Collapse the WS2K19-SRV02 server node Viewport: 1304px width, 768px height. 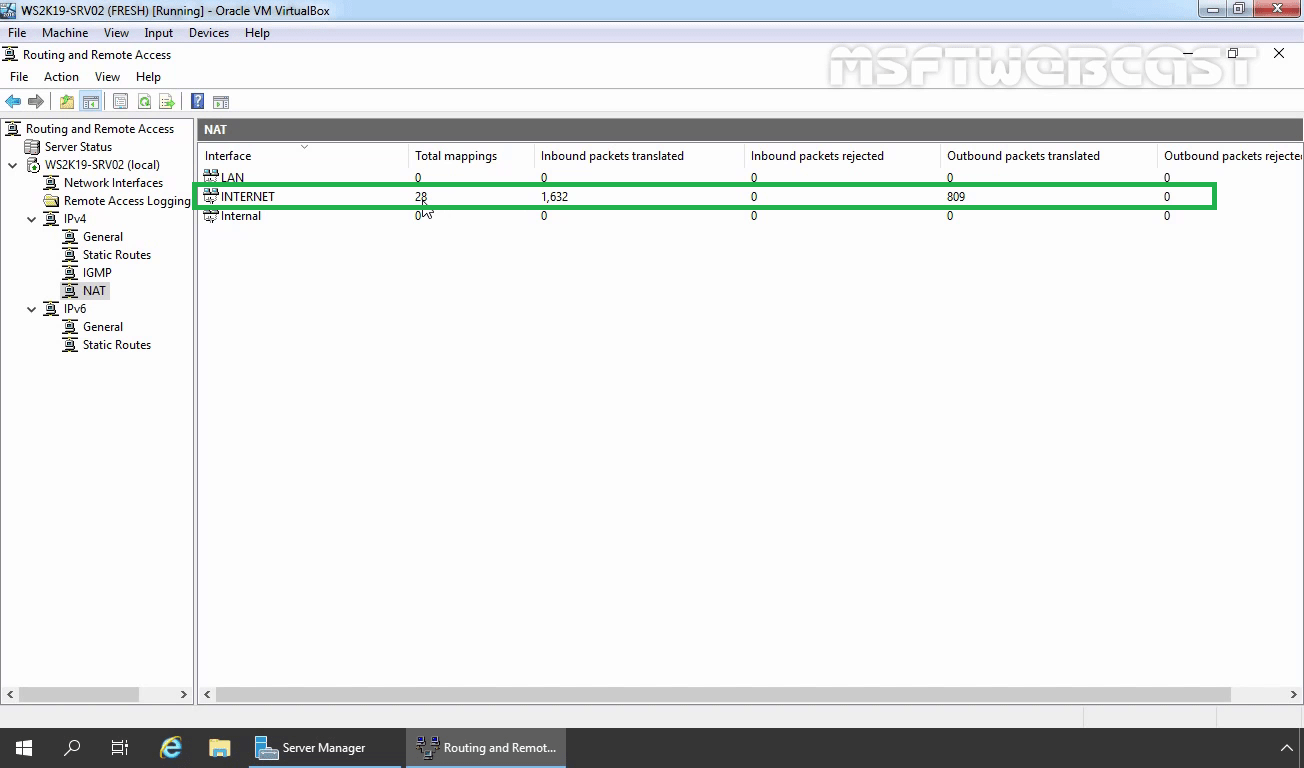pos(13,164)
